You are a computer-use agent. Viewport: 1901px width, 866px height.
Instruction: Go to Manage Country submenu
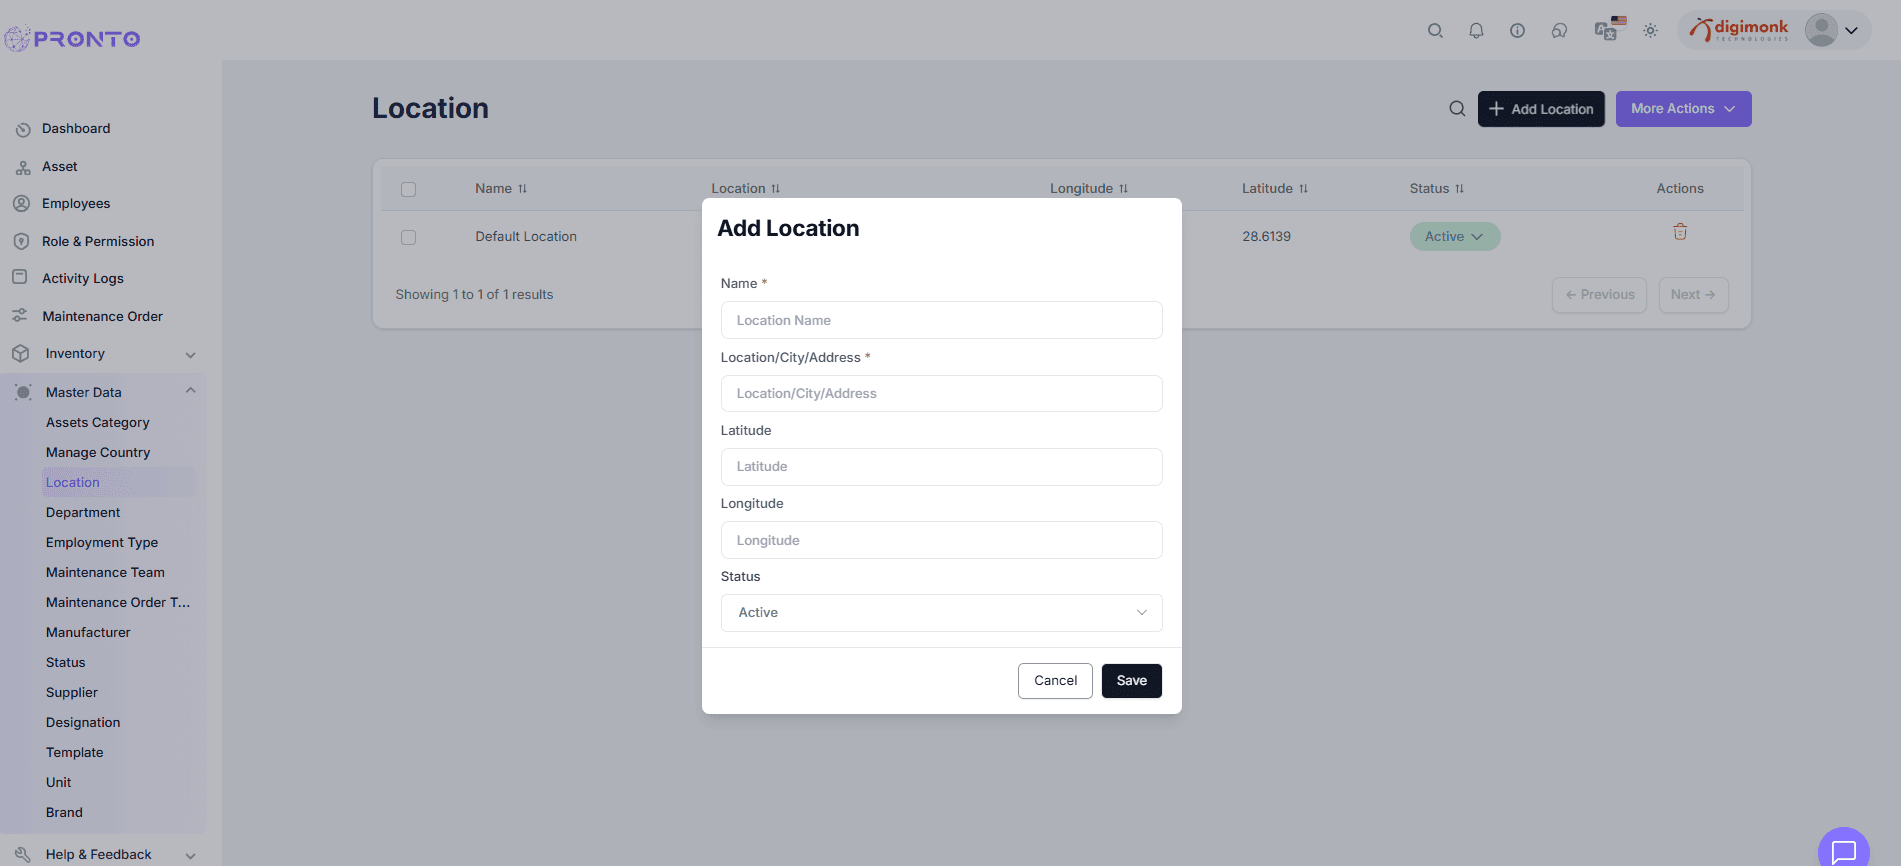[x=98, y=453]
